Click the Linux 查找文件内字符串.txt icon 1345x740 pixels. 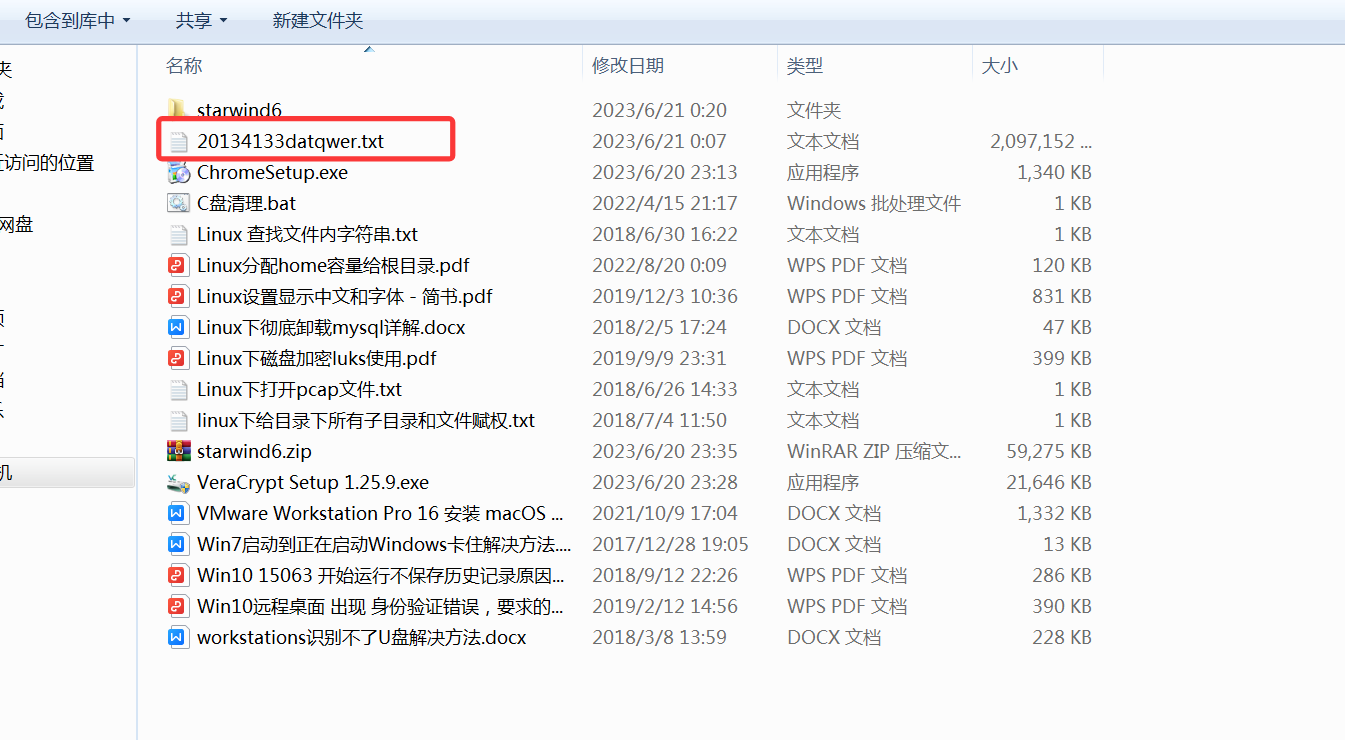coord(178,234)
